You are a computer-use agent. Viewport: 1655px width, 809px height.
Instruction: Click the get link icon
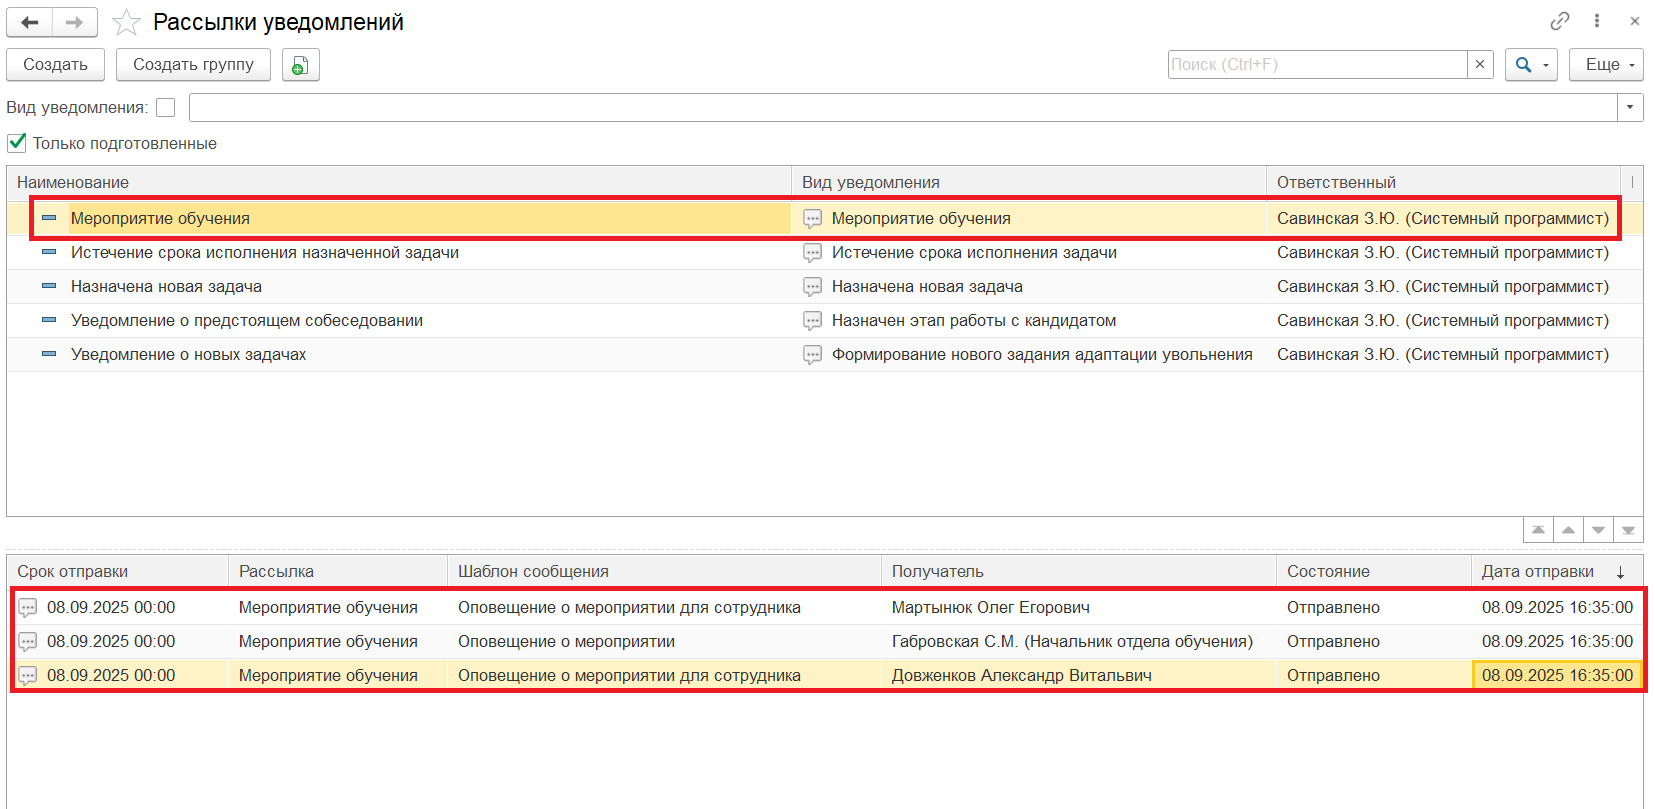(1559, 21)
